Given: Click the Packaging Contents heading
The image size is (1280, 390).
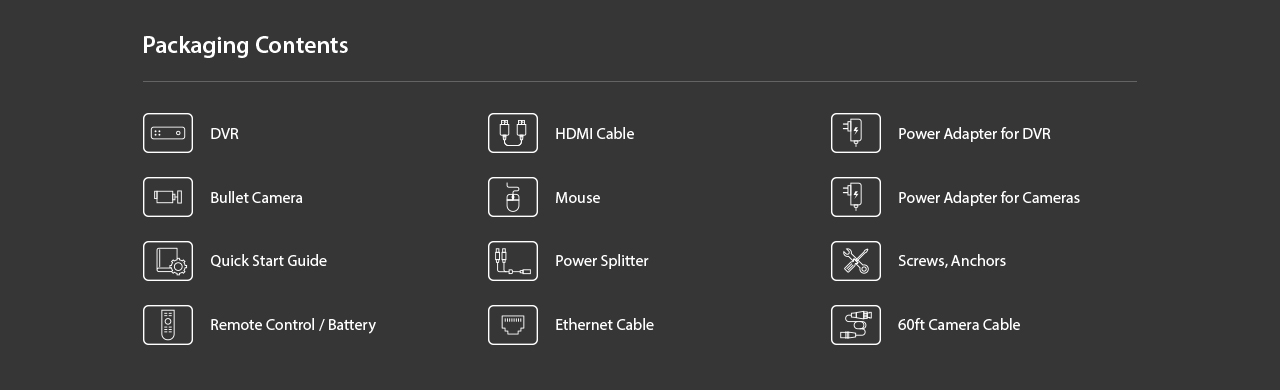Looking at the screenshot, I should (x=245, y=45).
